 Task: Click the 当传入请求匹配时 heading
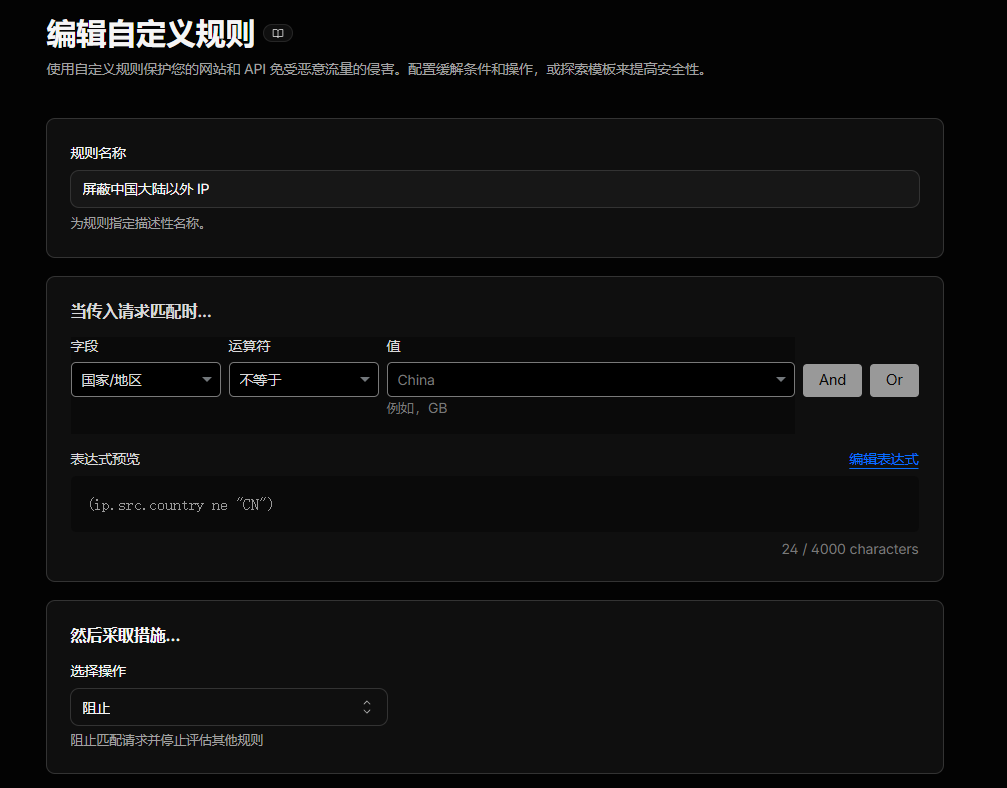[x=141, y=311]
